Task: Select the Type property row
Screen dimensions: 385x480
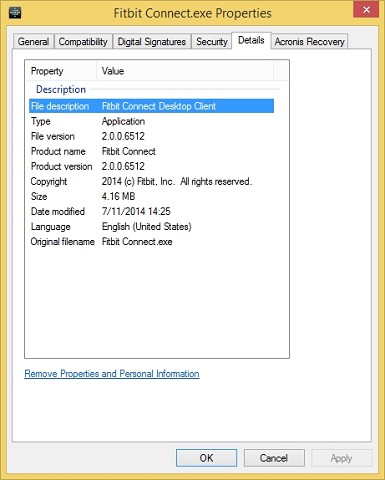Action: coord(151,121)
